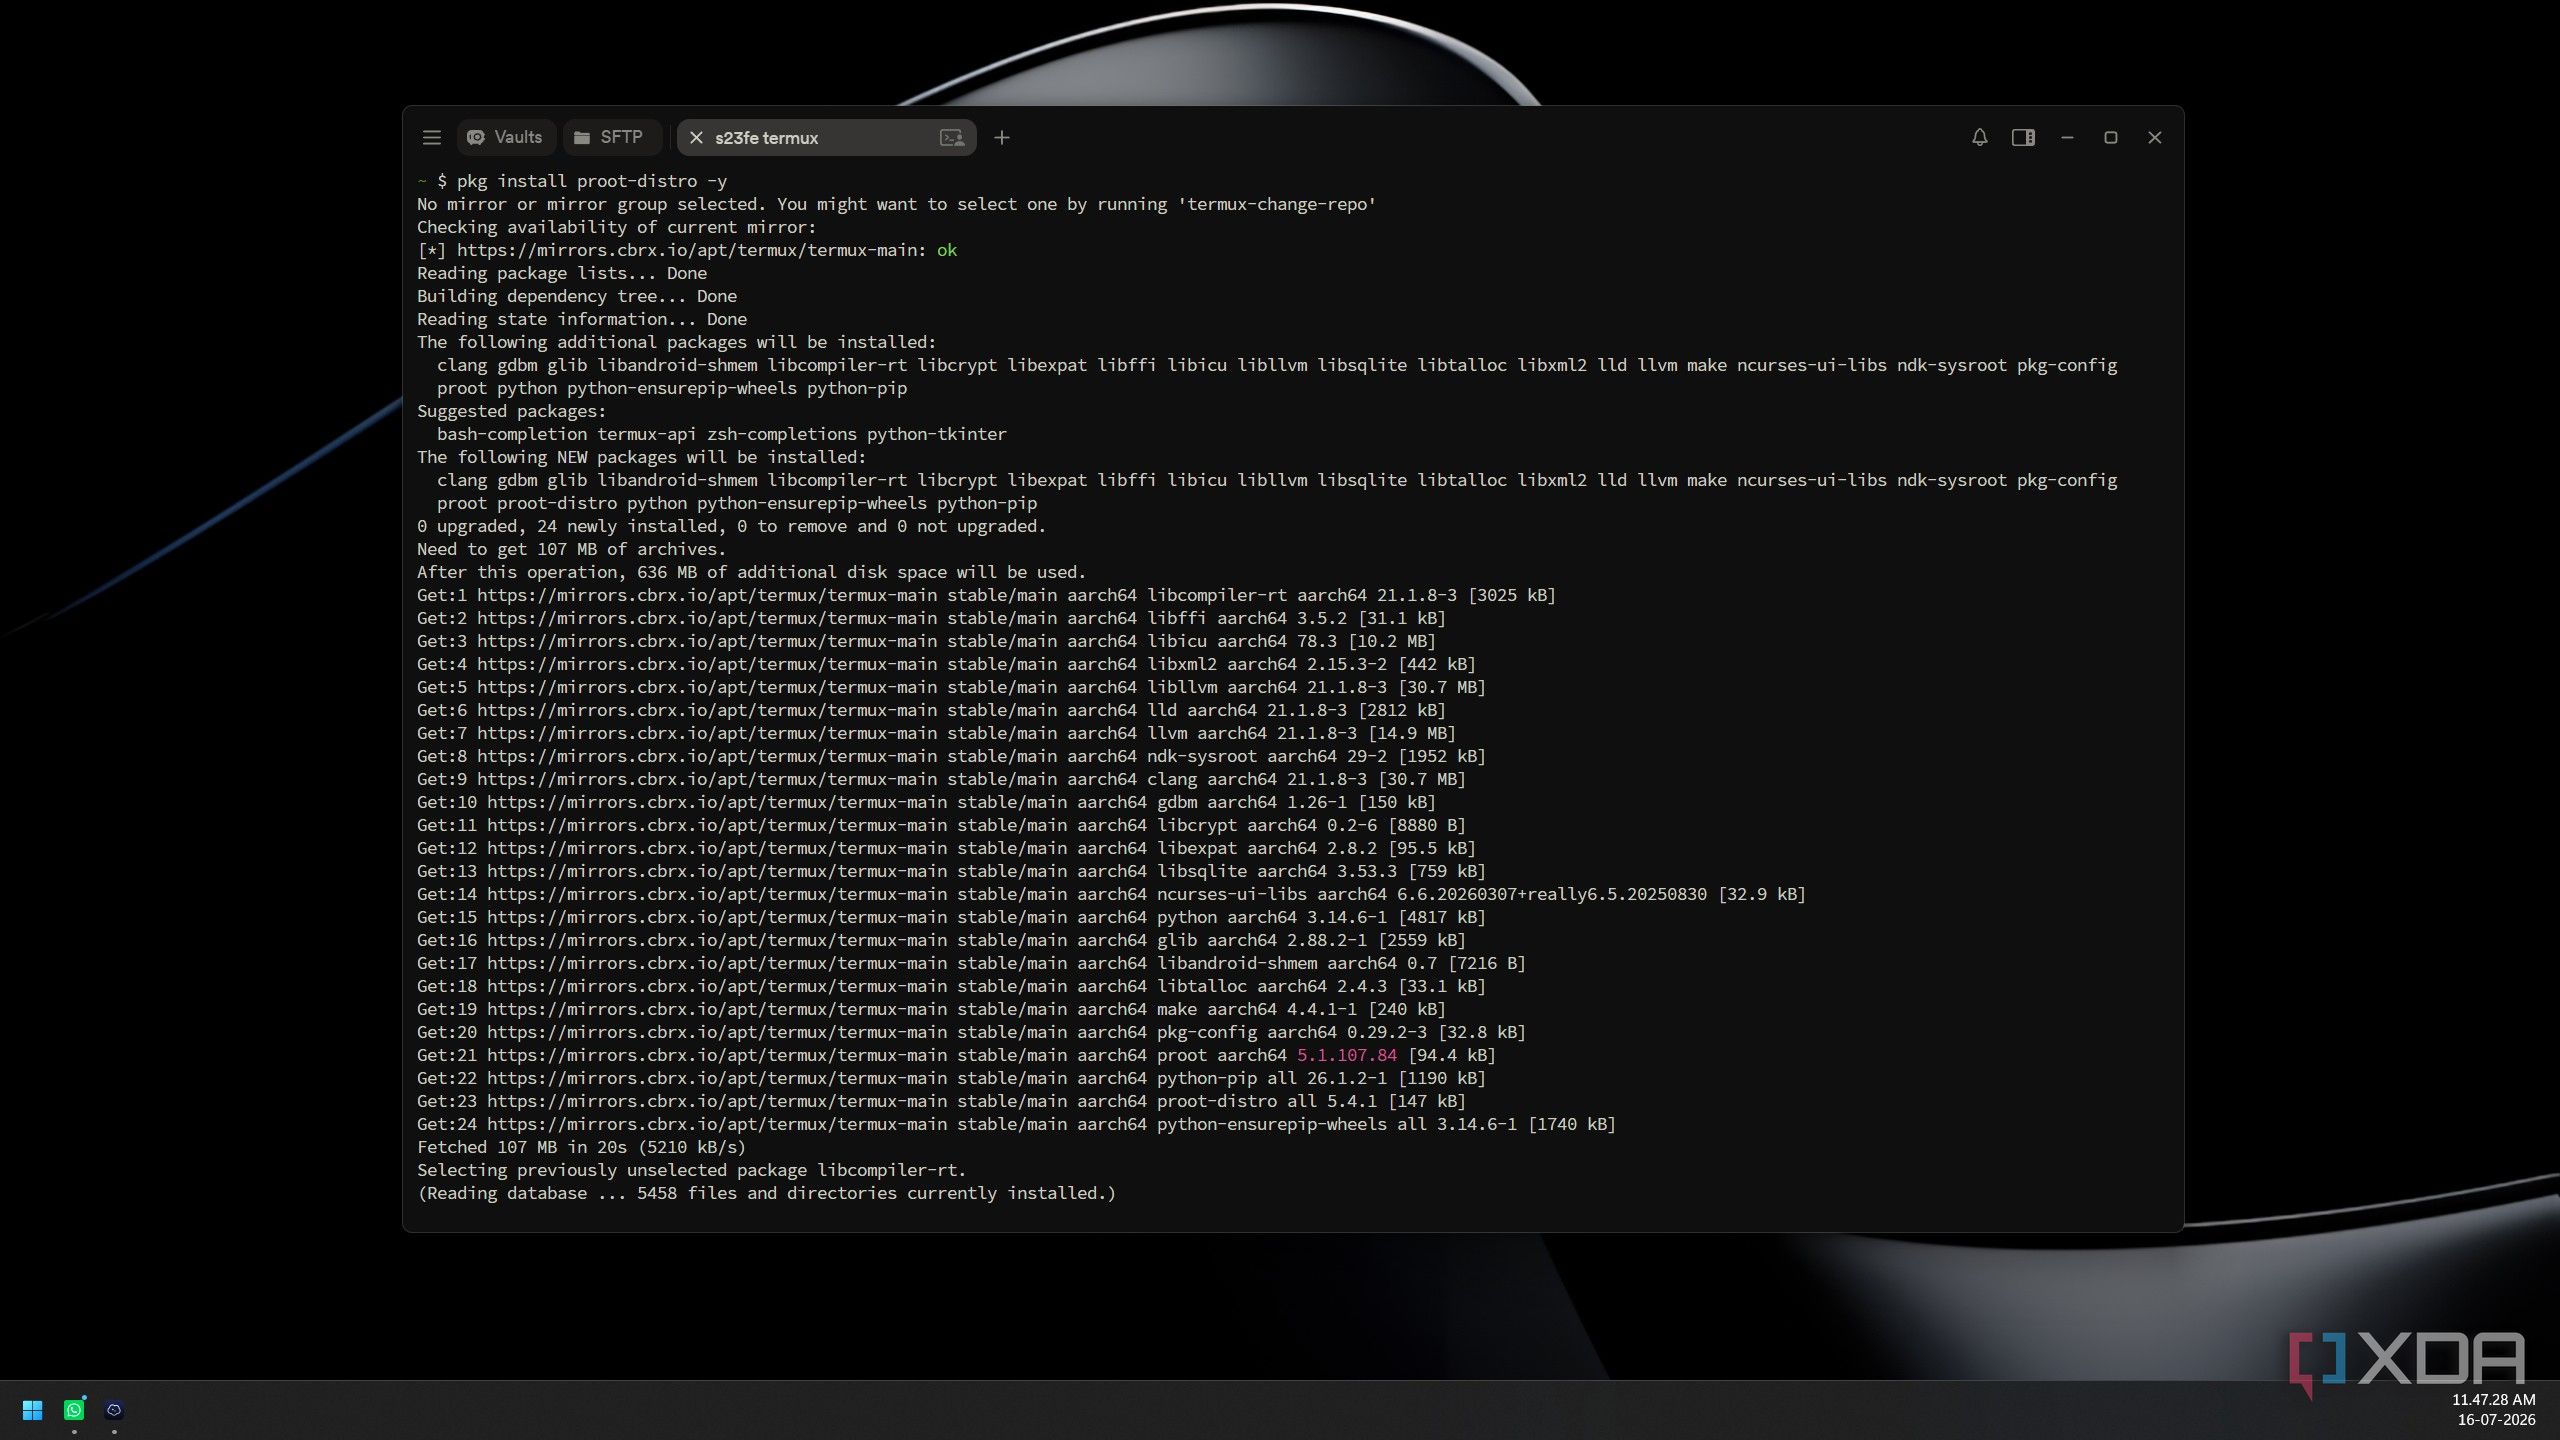Click the 'Building dependency tree... Done' line
2560x1440 pixels.
coord(577,296)
